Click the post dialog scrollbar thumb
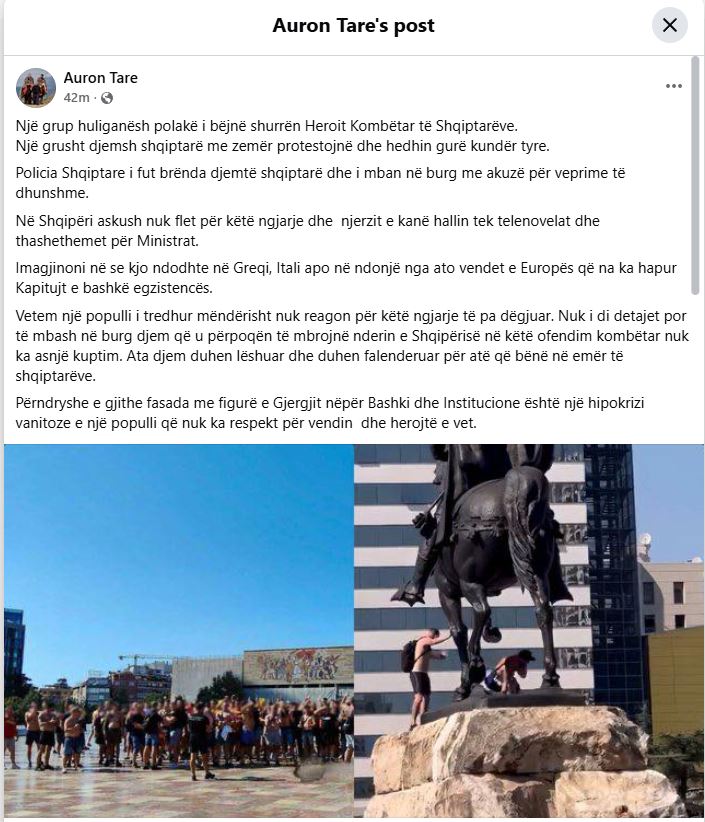 click(695, 176)
